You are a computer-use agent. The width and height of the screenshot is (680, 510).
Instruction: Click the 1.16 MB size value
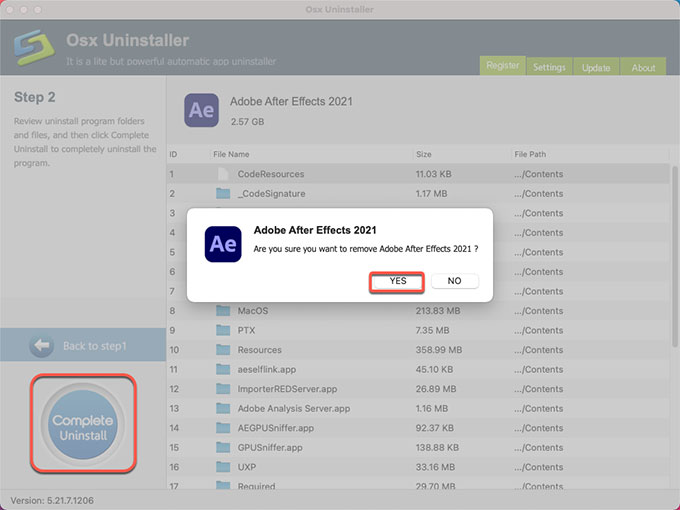pos(432,408)
